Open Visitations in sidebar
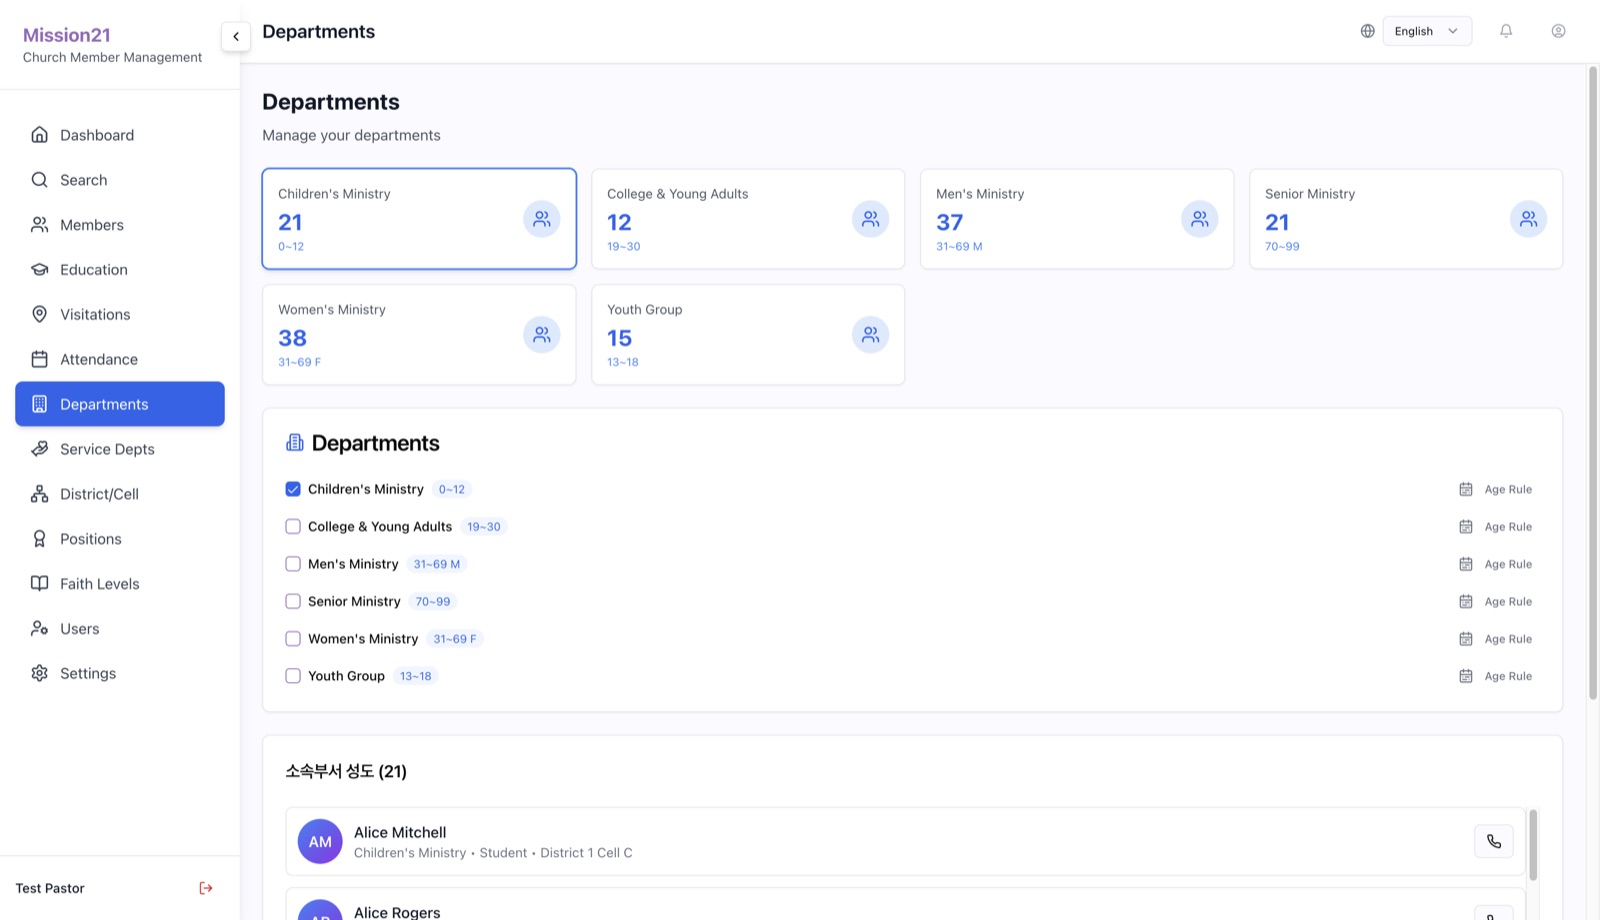This screenshot has width=1600, height=920. 120,314
